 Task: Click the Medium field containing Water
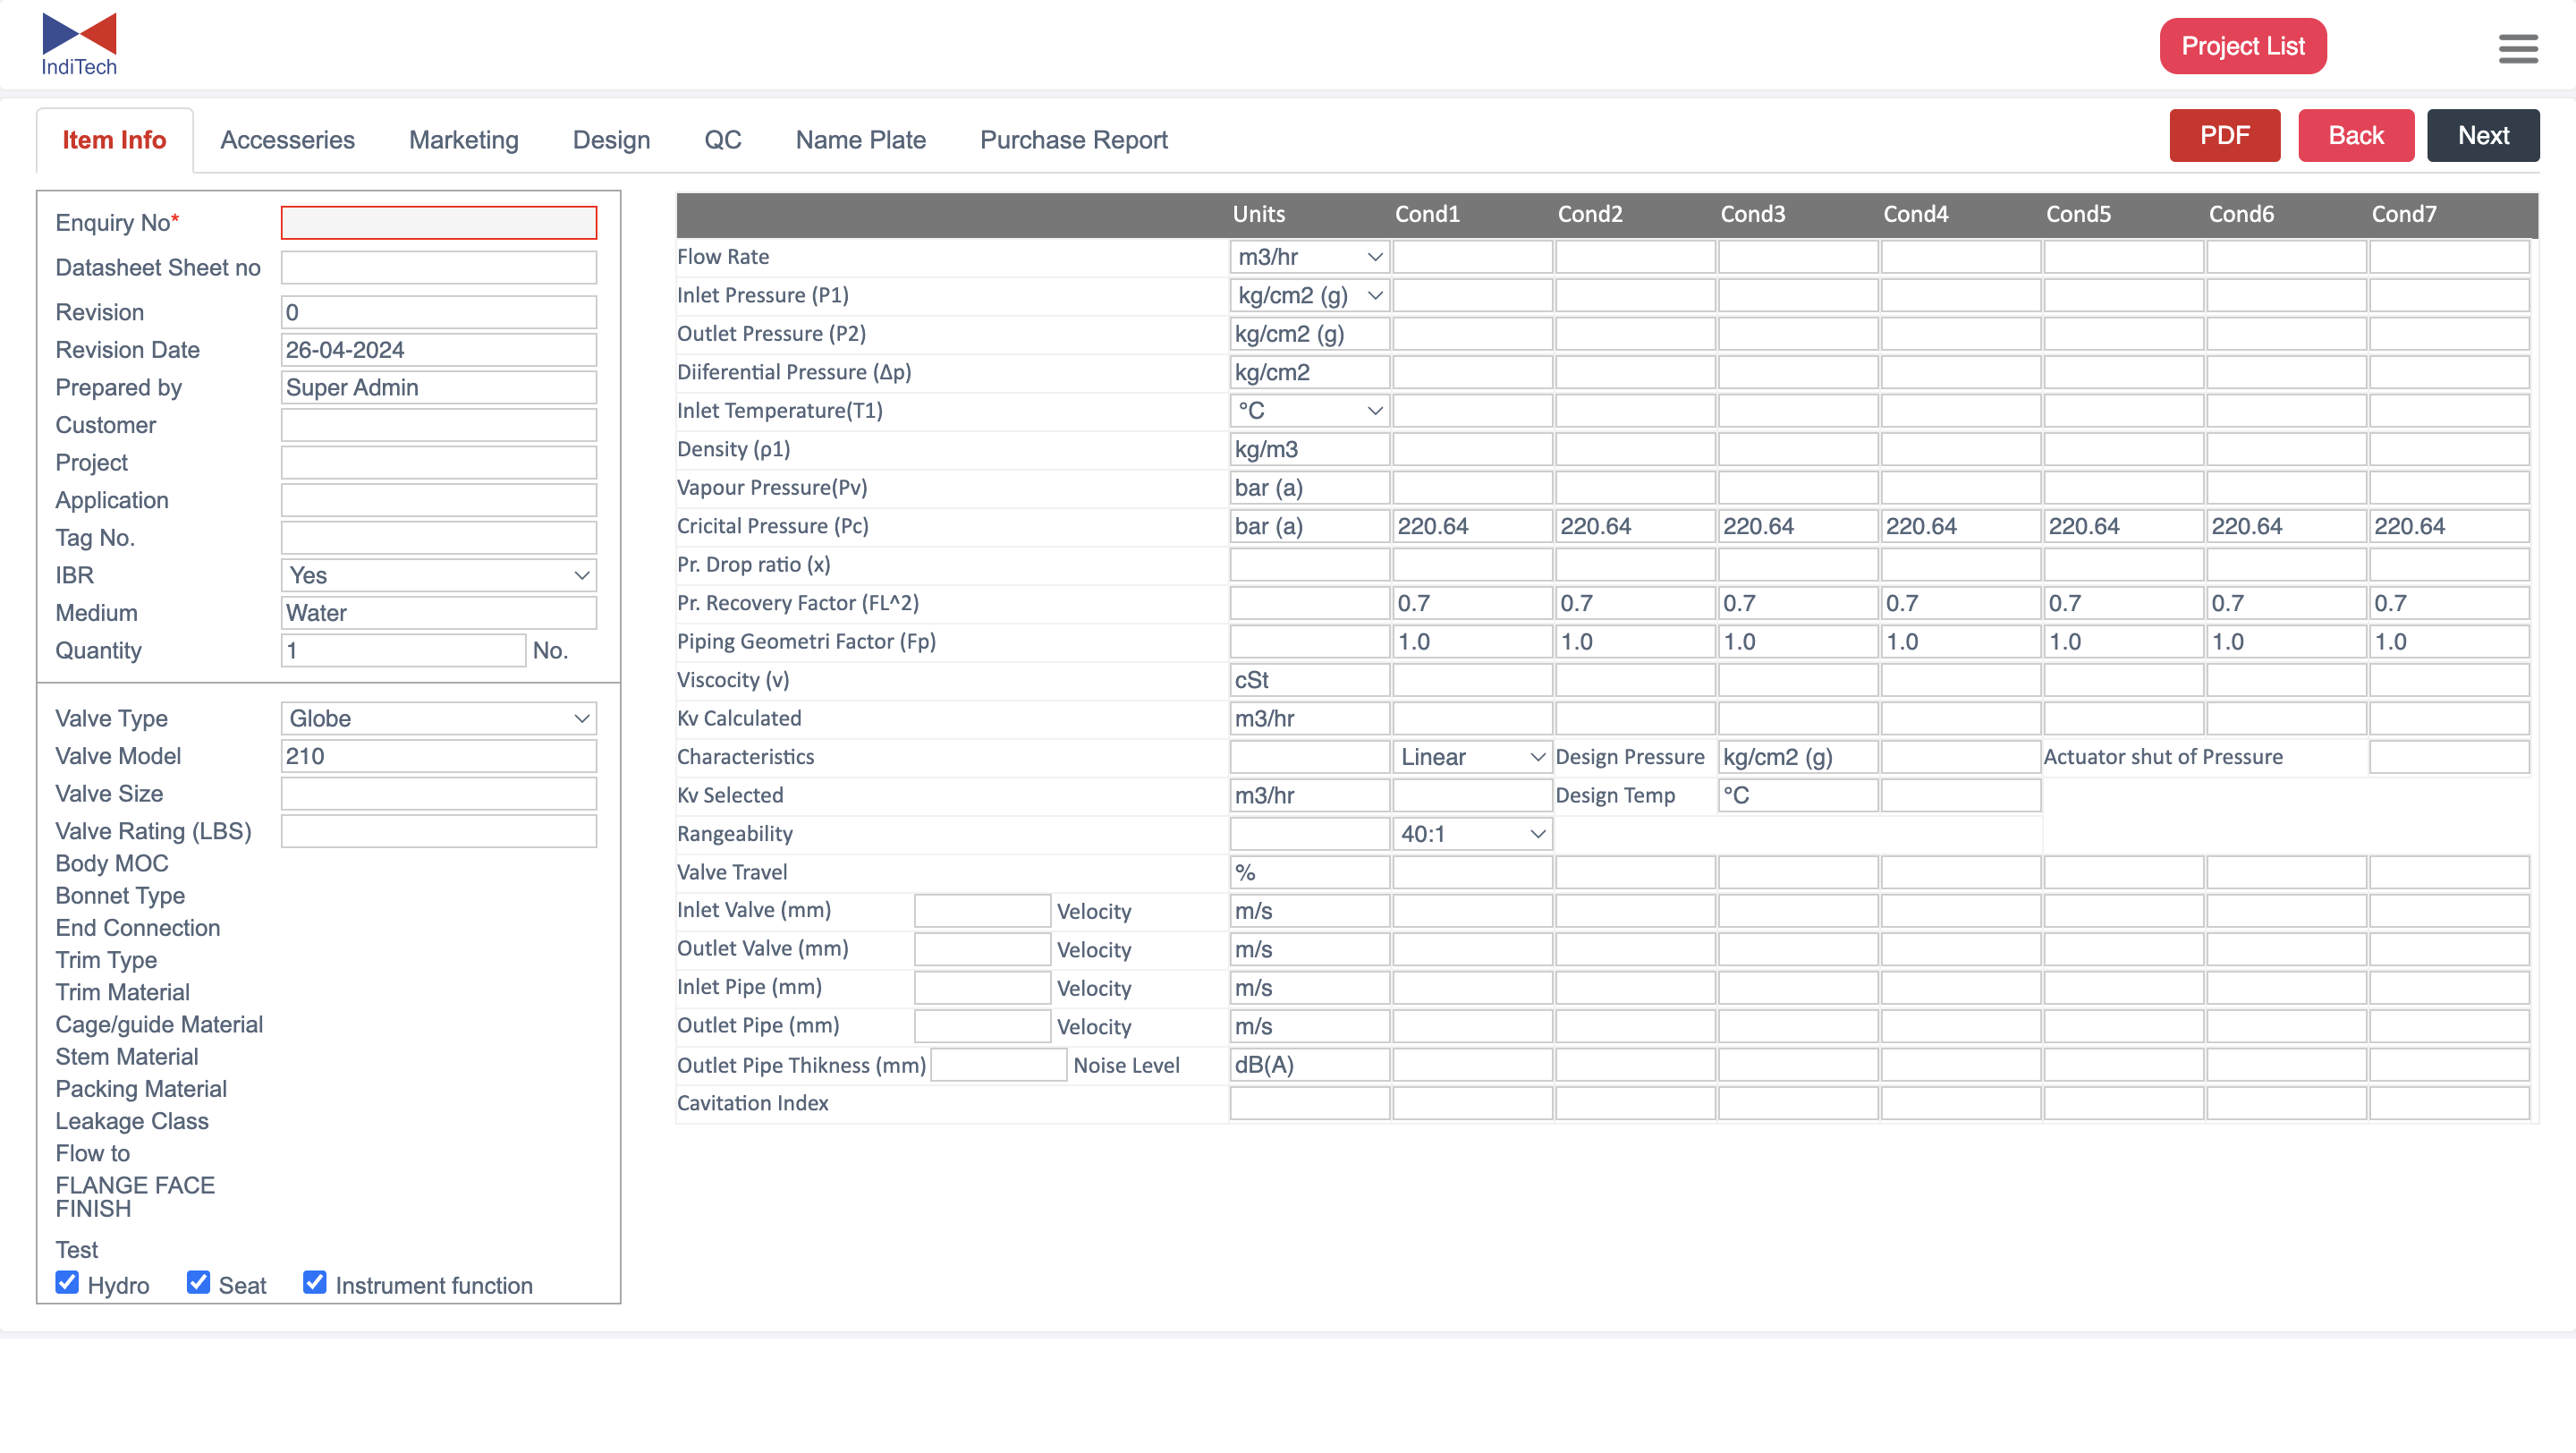439,613
